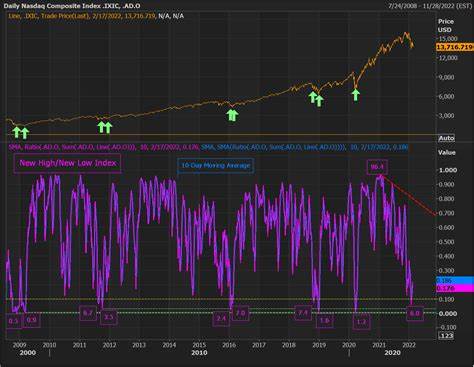This screenshot has height=367, width=474.
Task: Click the -0.100 value axis tick
Action: click(447, 327)
